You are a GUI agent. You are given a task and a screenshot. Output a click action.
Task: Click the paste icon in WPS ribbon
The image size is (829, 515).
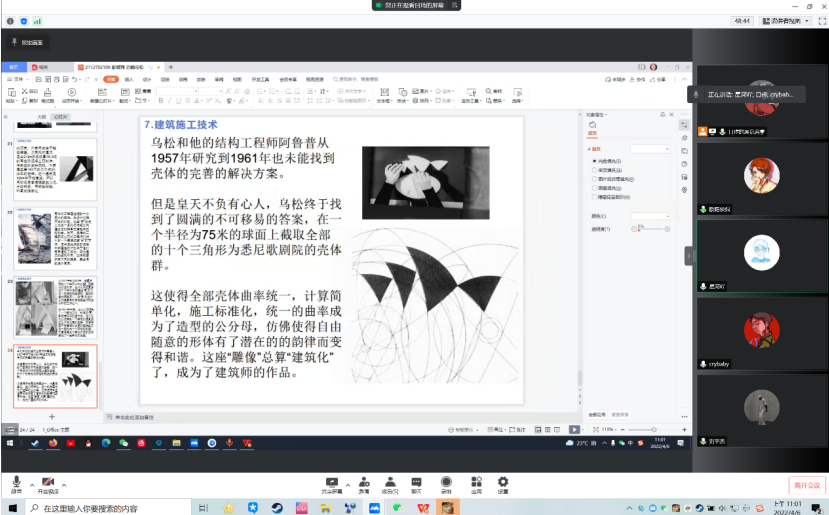[x=12, y=95]
